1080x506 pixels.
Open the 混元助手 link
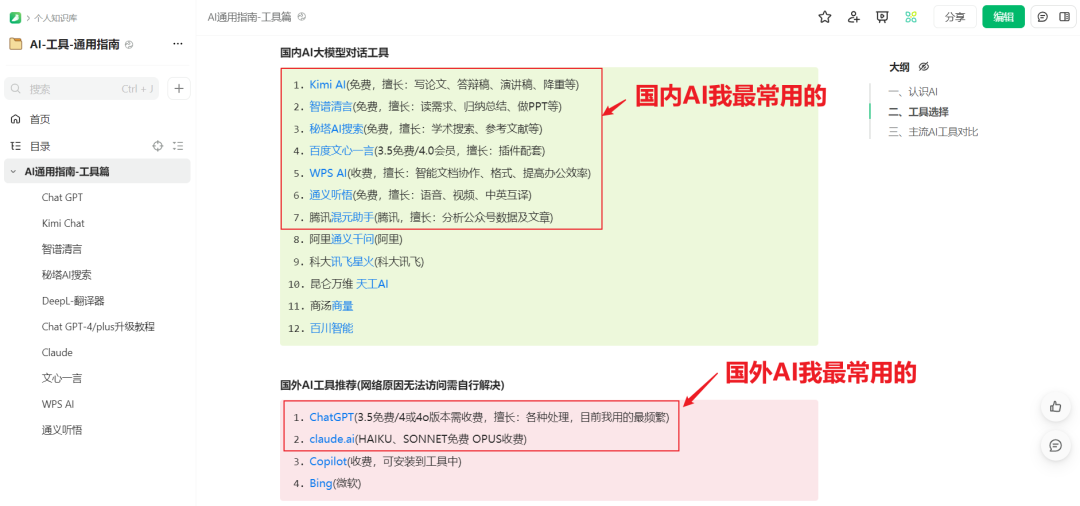click(352, 218)
